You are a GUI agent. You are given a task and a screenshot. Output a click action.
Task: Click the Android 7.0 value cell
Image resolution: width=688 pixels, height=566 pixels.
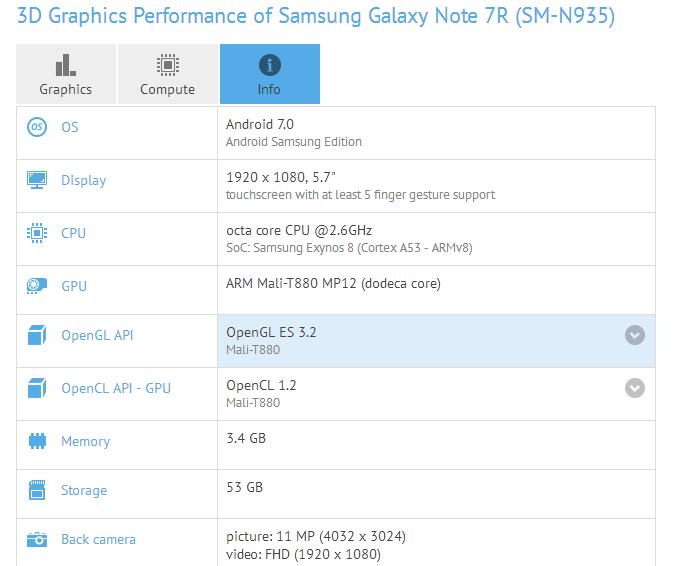(260, 124)
